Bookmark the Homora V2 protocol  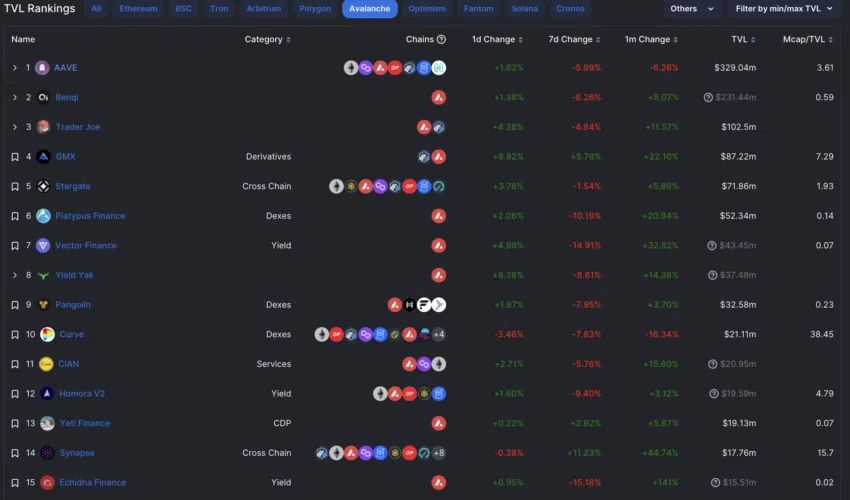[x=15, y=394]
